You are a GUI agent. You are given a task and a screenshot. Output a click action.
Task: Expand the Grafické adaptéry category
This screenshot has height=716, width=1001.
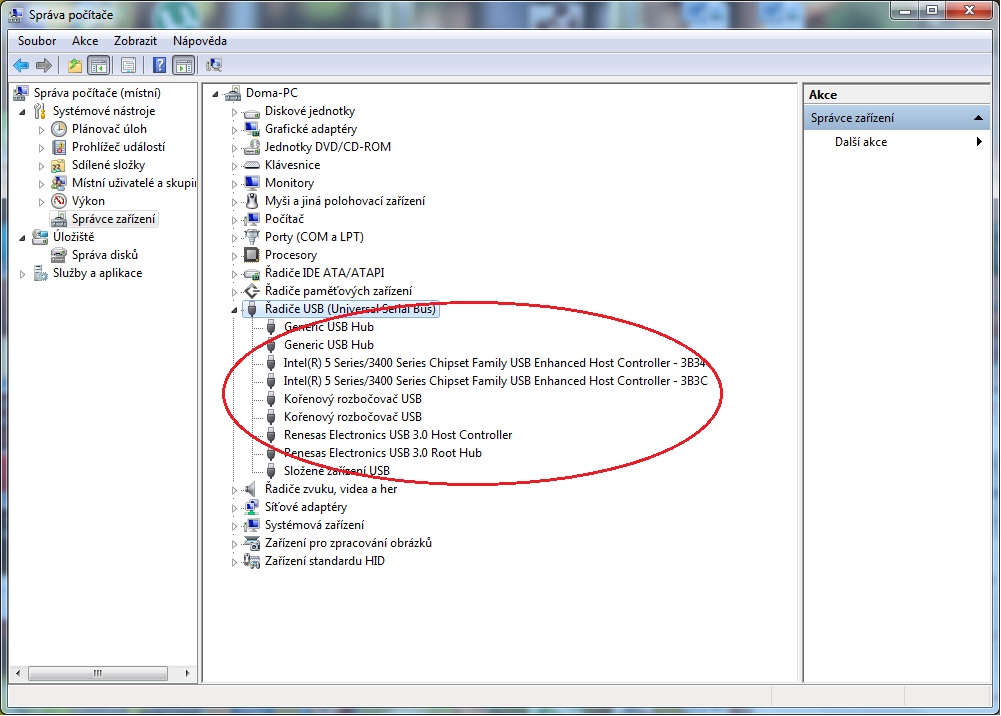click(x=236, y=130)
